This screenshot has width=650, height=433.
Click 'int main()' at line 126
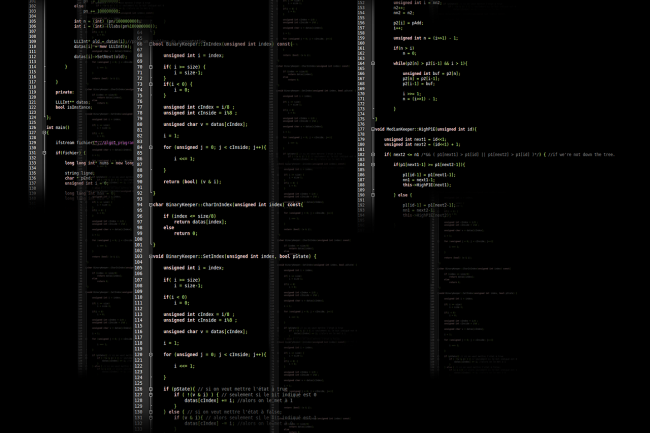pos(58,128)
